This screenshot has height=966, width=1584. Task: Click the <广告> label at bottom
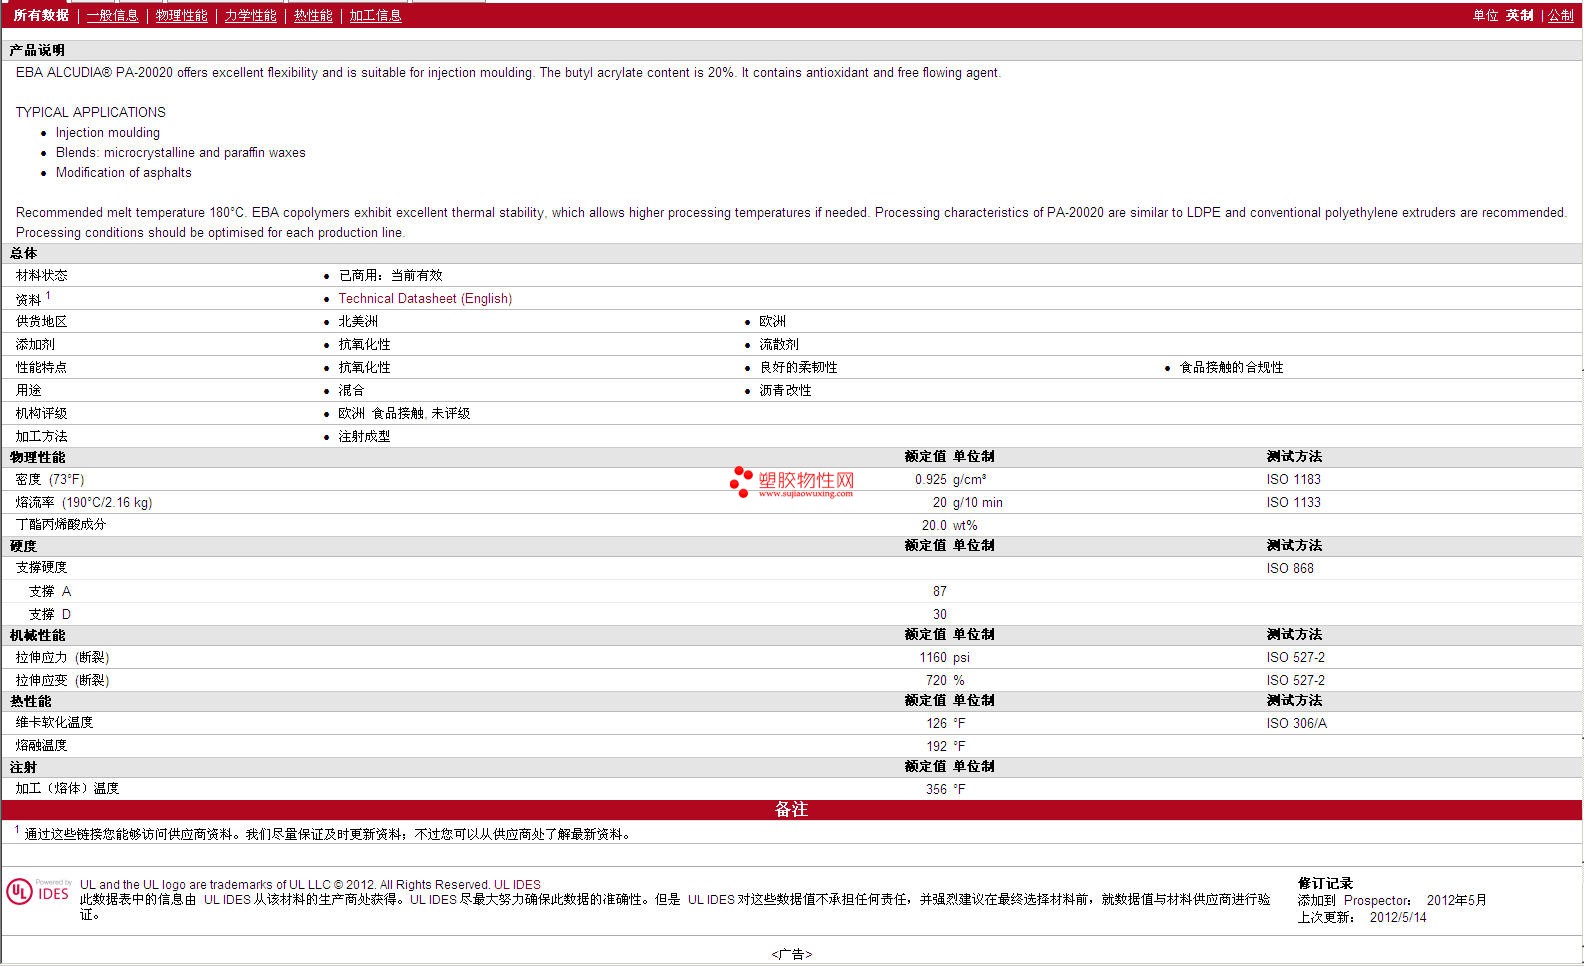pyautogui.click(x=792, y=954)
